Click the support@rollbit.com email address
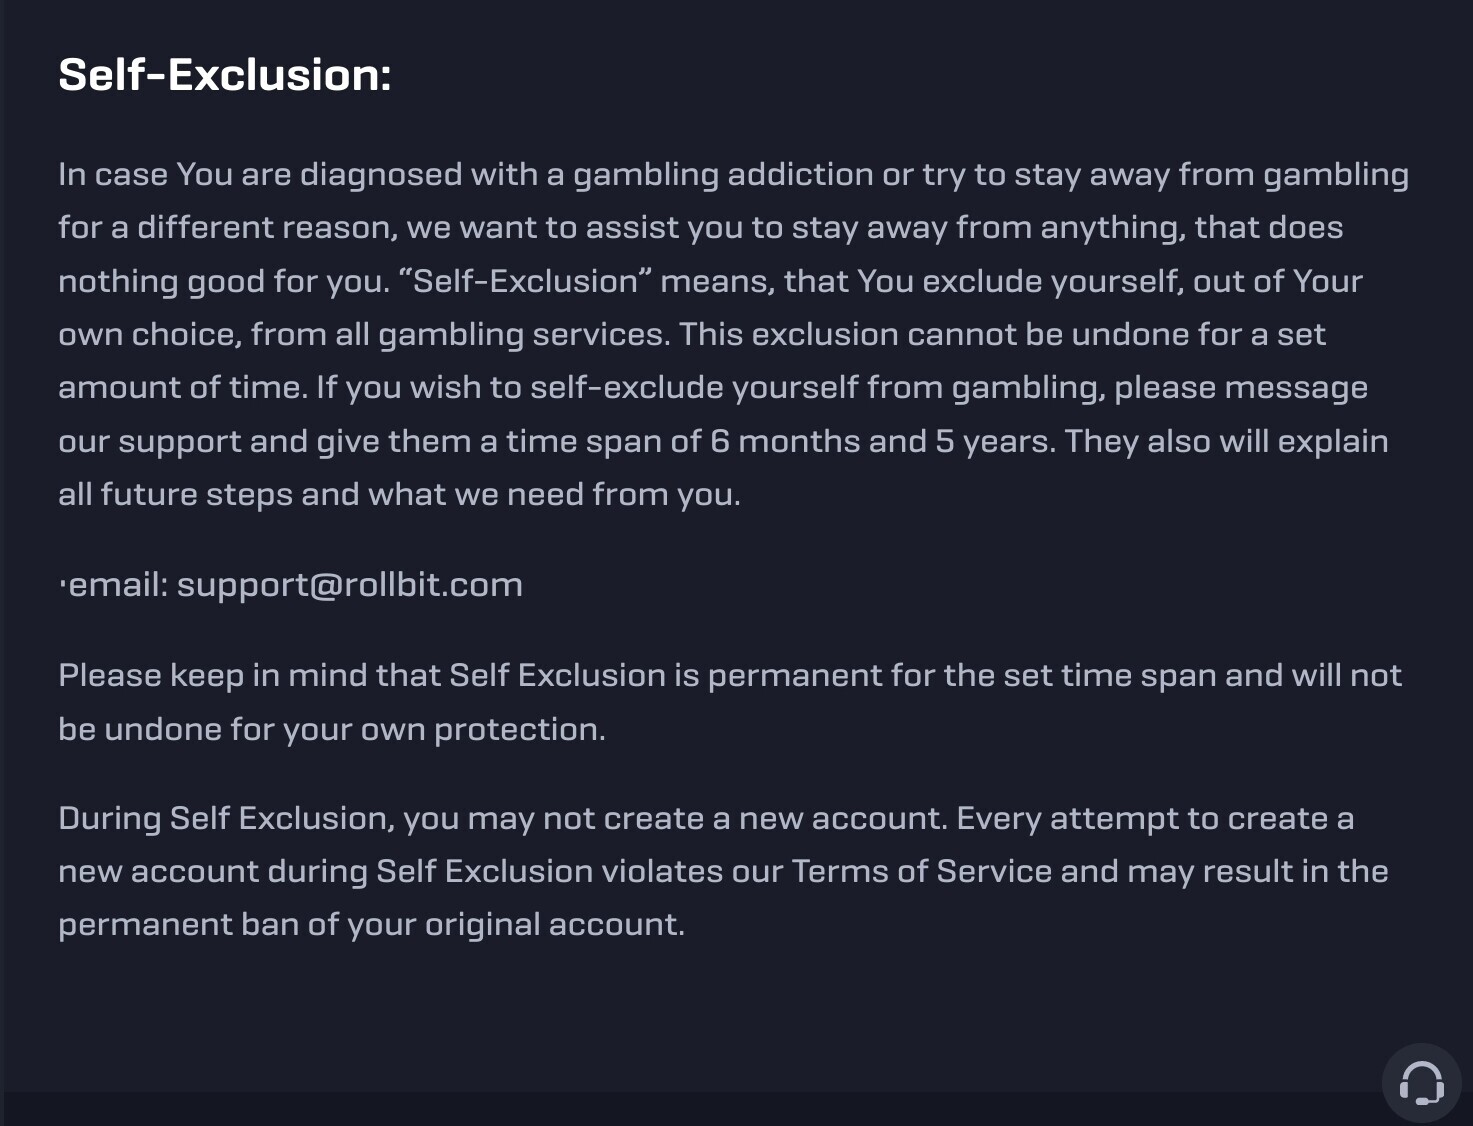 tap(350, 585)
